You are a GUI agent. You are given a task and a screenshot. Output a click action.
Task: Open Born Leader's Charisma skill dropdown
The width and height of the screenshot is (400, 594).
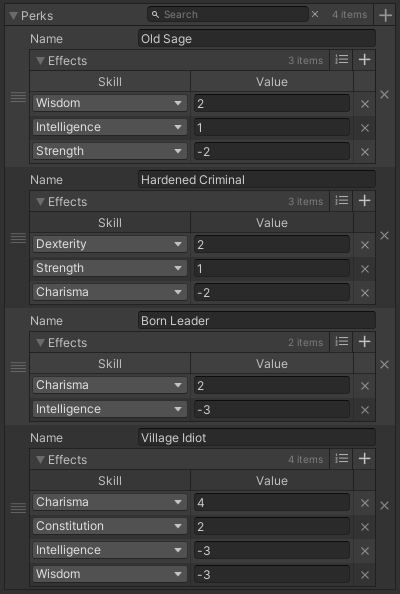pos(110,385)
